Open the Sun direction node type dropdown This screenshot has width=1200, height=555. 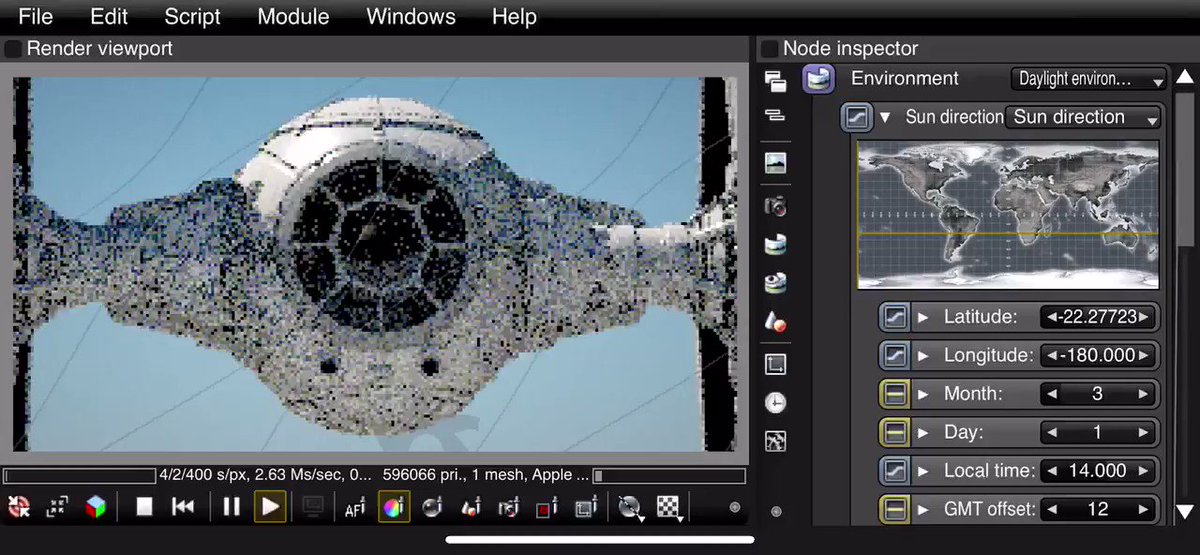(1083, 117)
